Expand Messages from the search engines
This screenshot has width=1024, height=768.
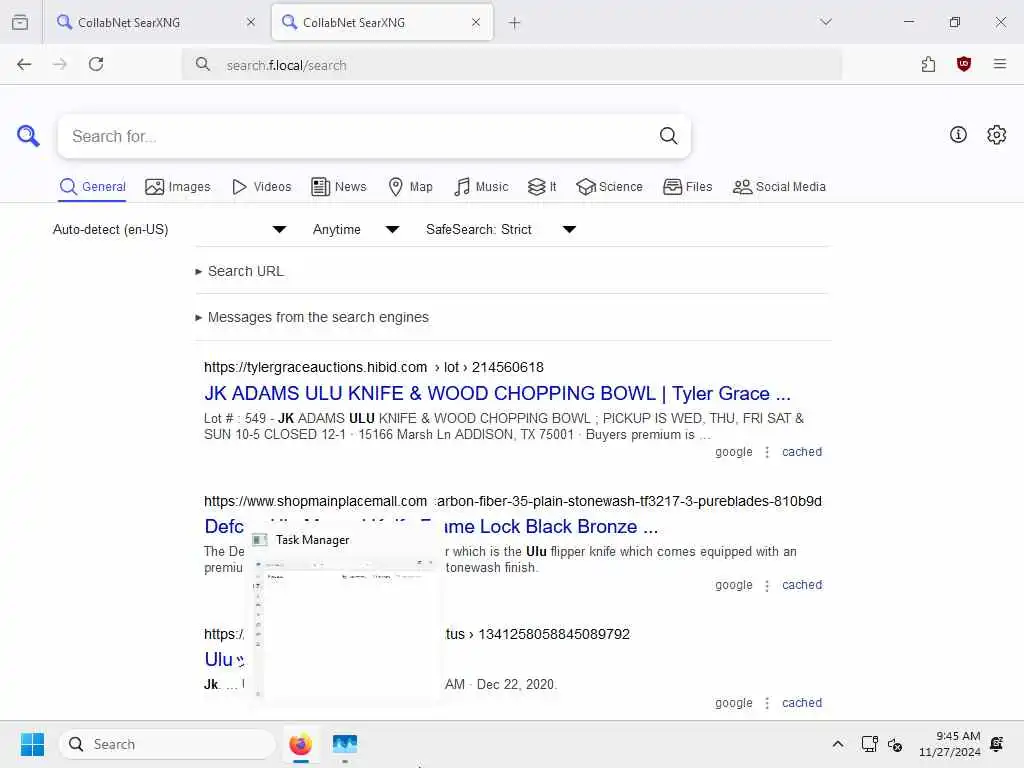pyautogui.click(x=312, y=317)
